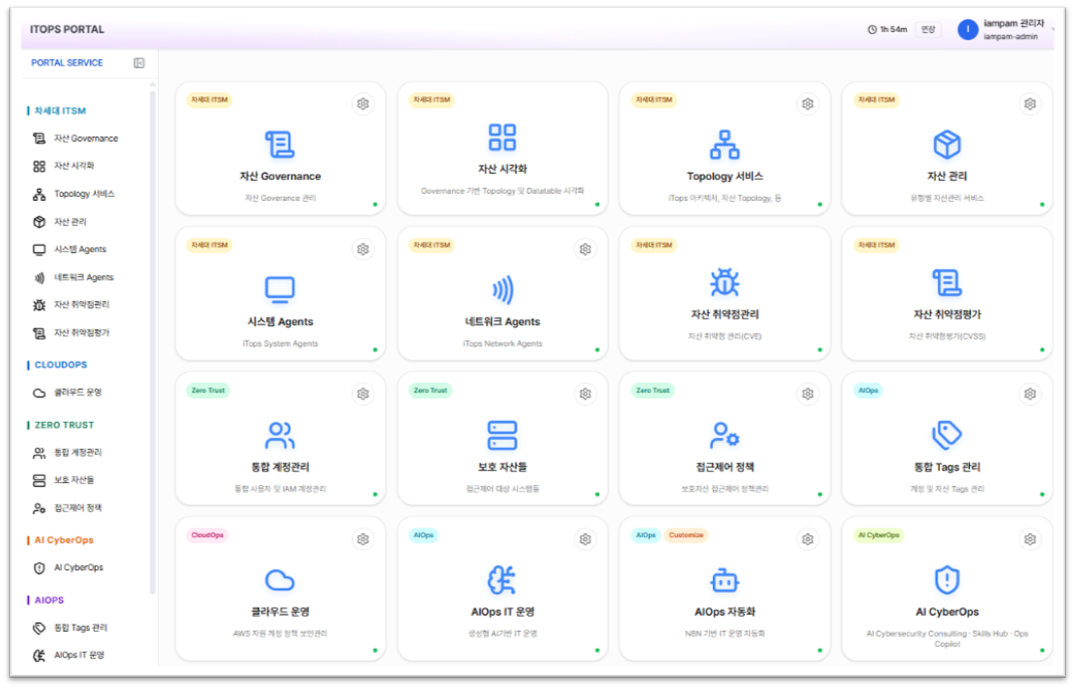
Task: Click the PORTAL SERVICE header label
Action: [x=67, y=63]
